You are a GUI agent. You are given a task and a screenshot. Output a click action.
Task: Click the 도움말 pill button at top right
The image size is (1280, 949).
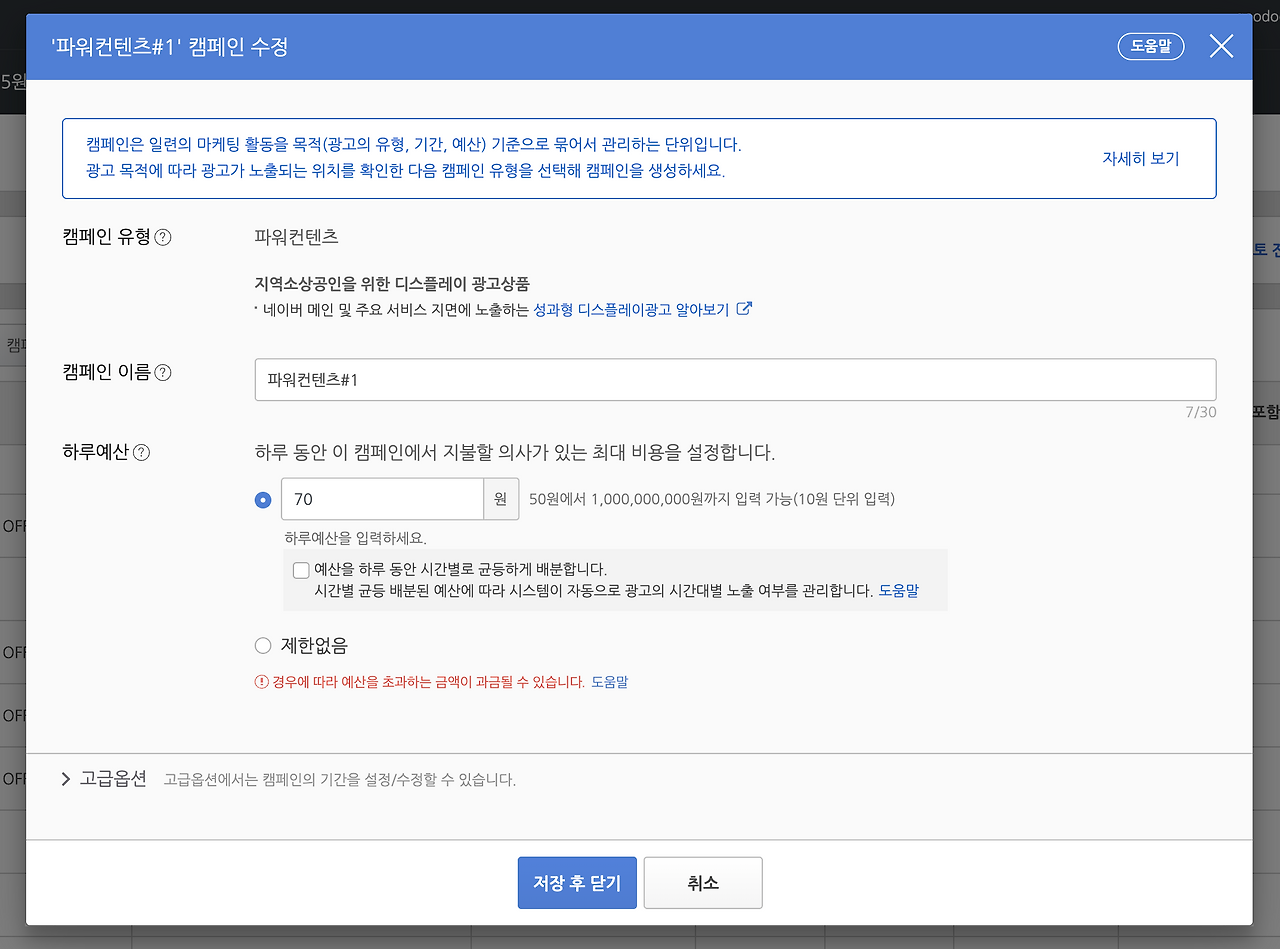[1150, 46]
